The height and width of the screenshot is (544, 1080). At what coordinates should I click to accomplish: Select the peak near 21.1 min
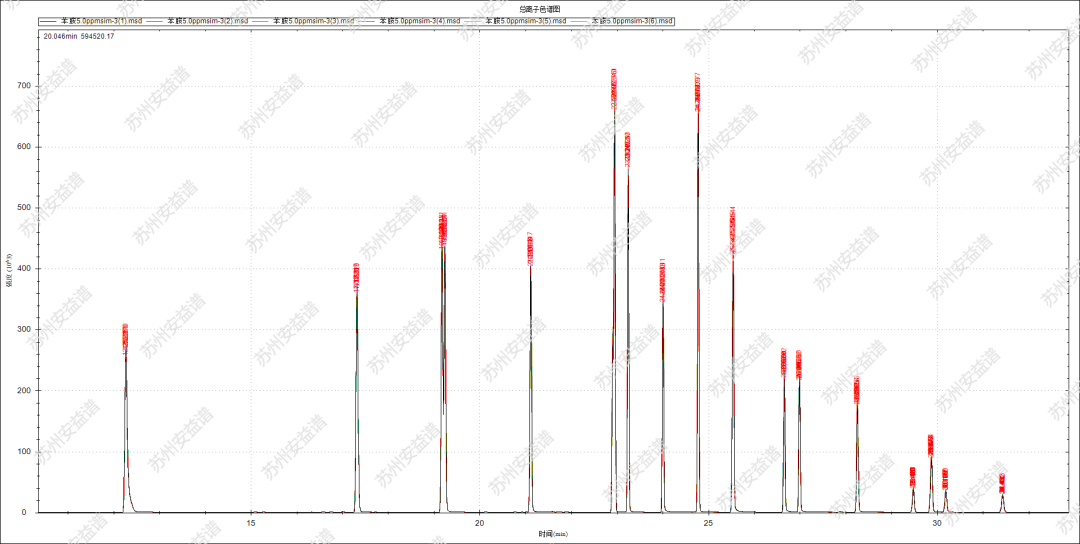pyautogui.click(x=530, y=249)
